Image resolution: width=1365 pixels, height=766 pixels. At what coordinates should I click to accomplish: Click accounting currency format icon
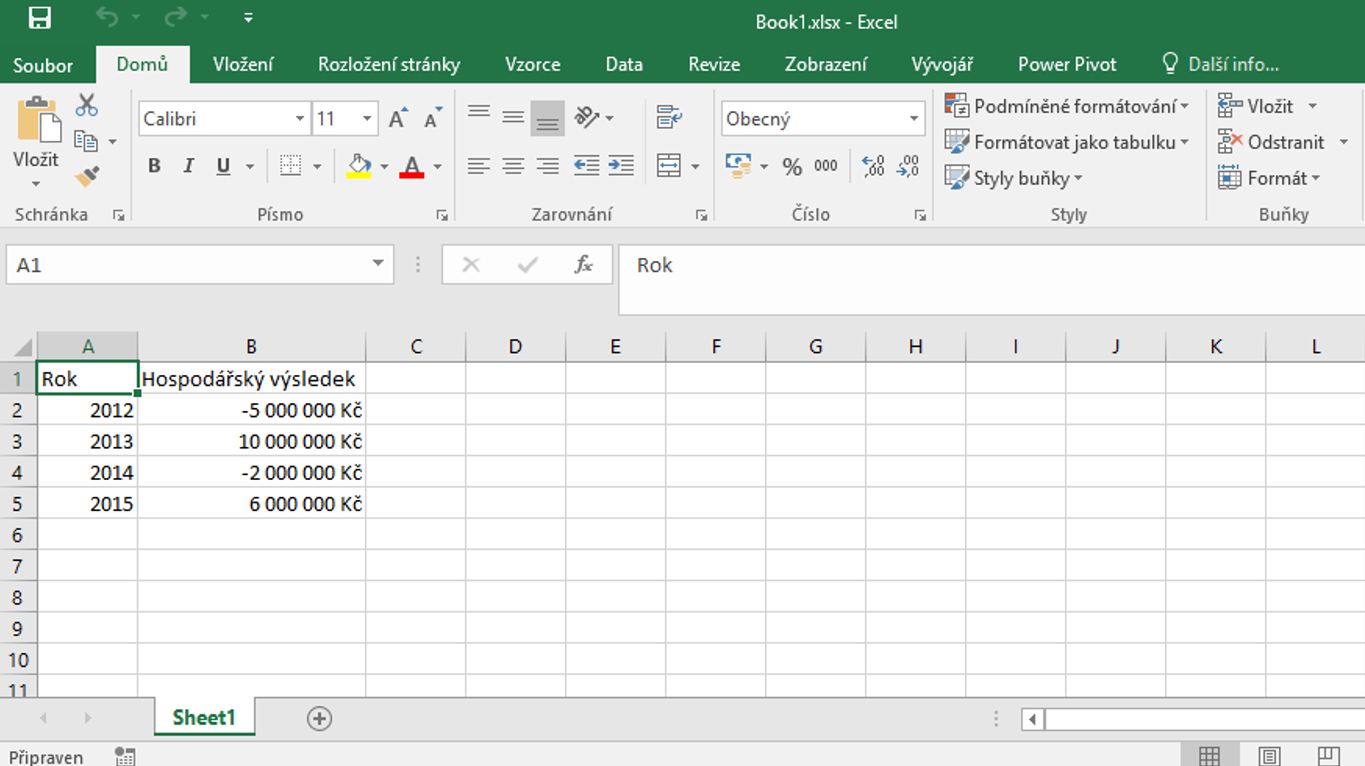738,166
